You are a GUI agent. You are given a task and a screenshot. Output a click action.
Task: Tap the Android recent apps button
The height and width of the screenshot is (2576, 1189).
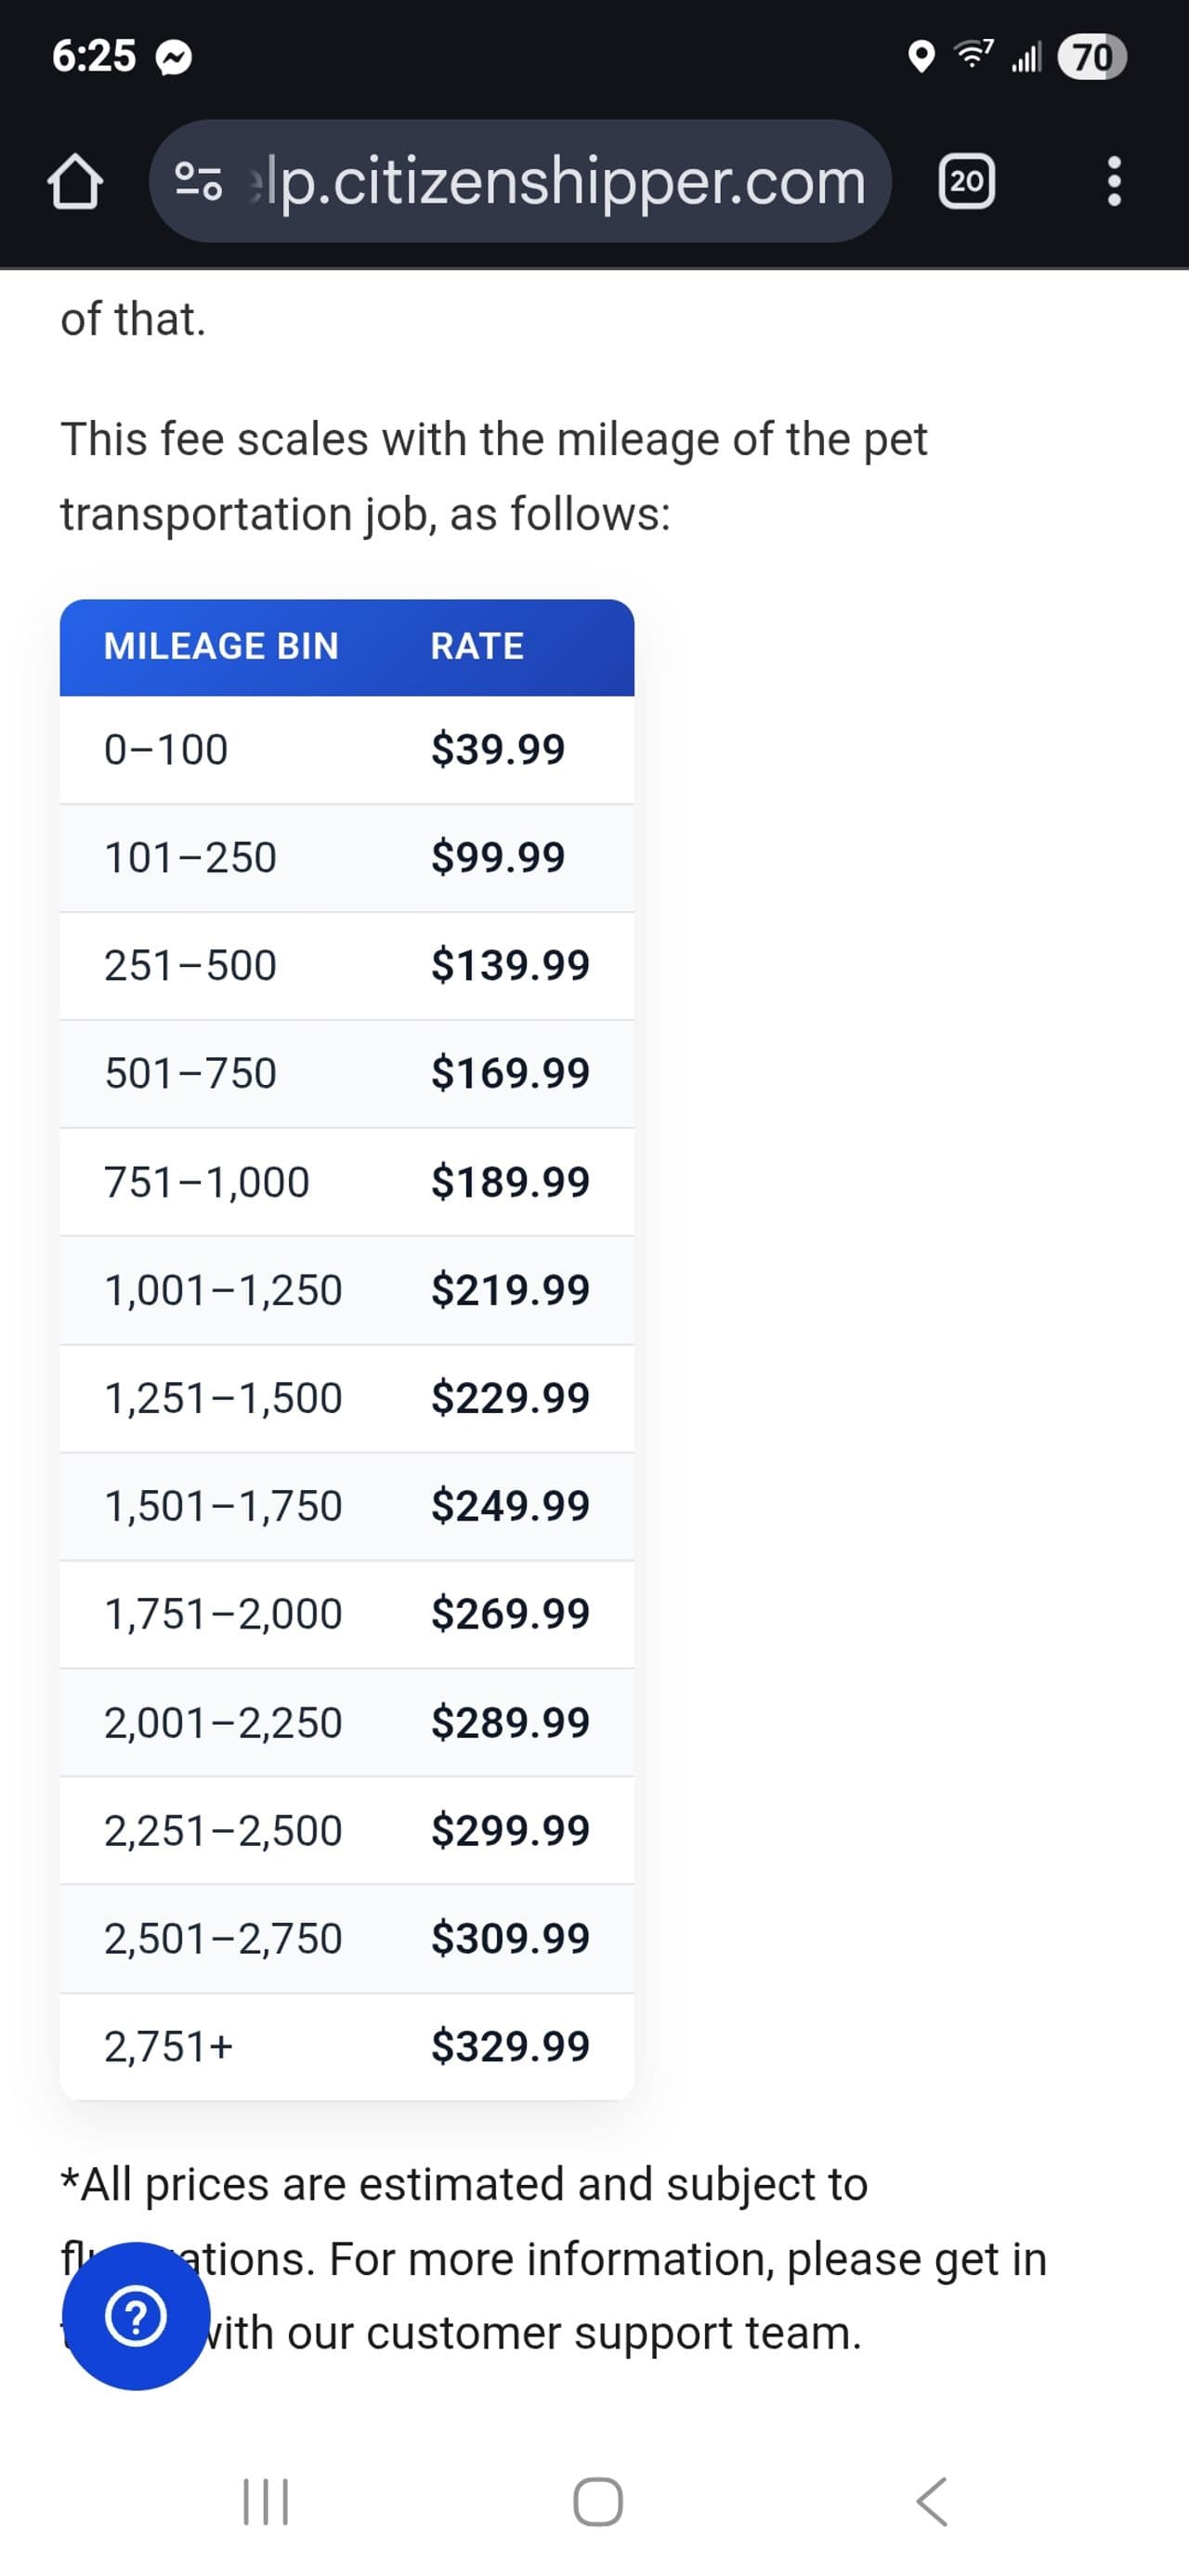coord(266,2501)
